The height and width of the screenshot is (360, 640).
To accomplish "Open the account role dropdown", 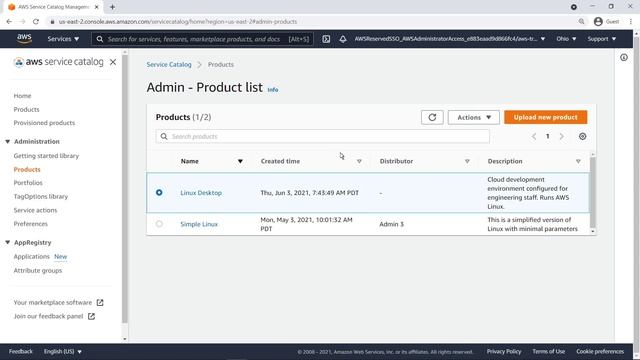I will click(x=450, y=39).
